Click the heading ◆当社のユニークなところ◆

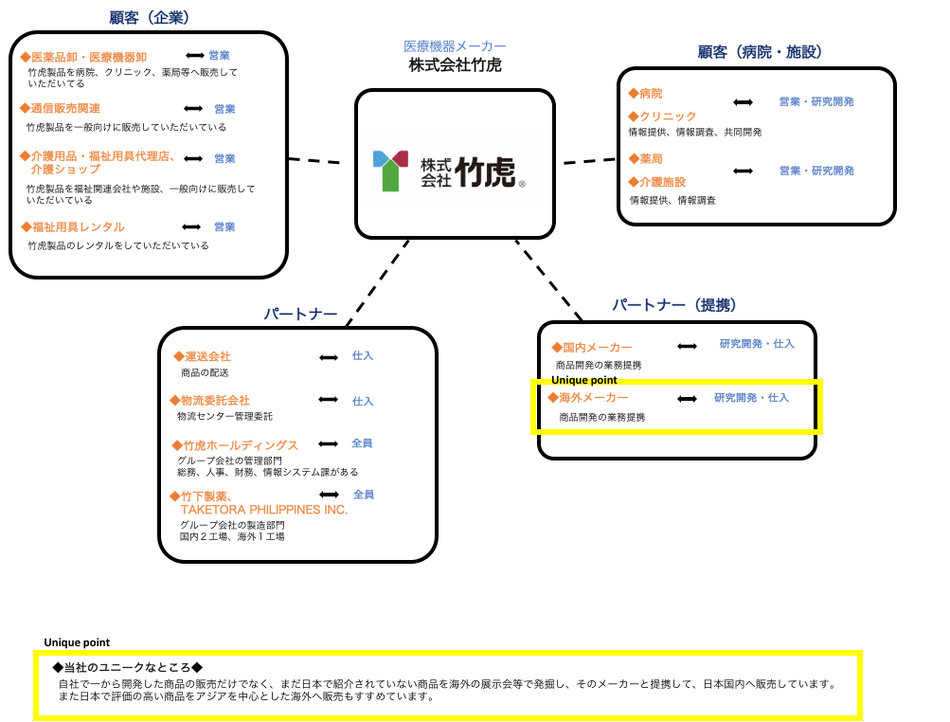pyautogui.click(x=127, y=667)
